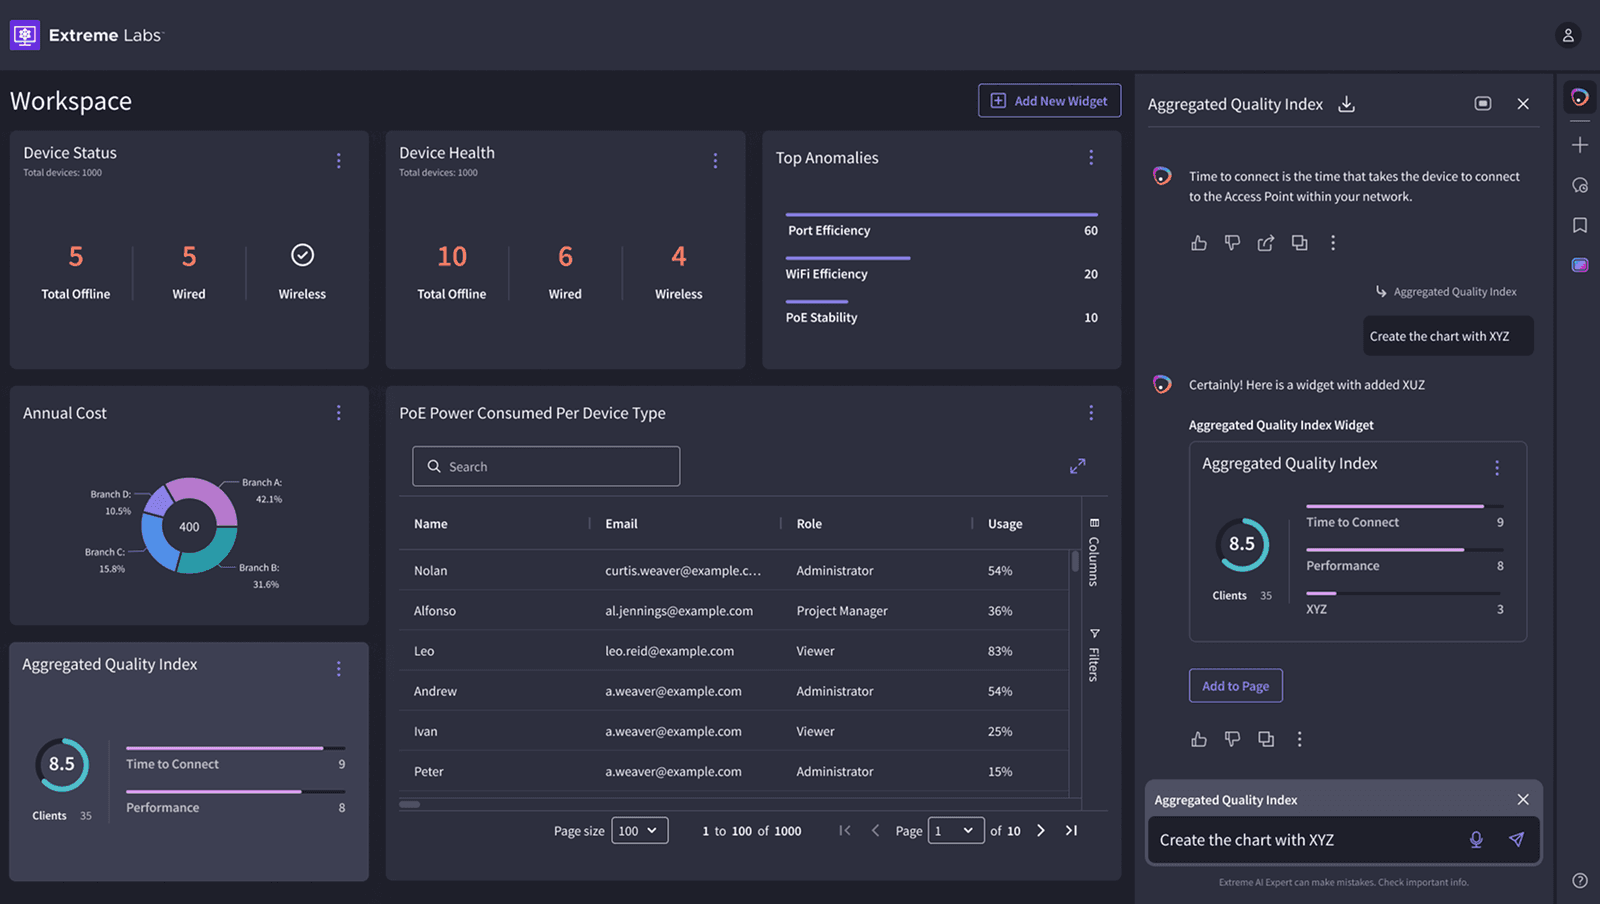Share the Time to connect answer
The width and height of the screenshot is (1600, 904).
(1266, 243)
